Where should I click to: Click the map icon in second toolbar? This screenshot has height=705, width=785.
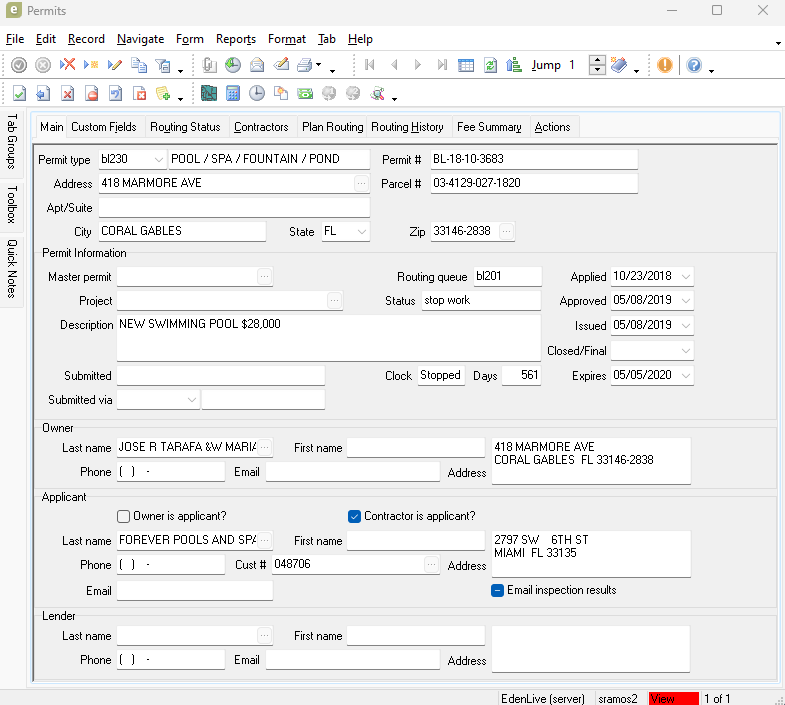click(209, 94)
